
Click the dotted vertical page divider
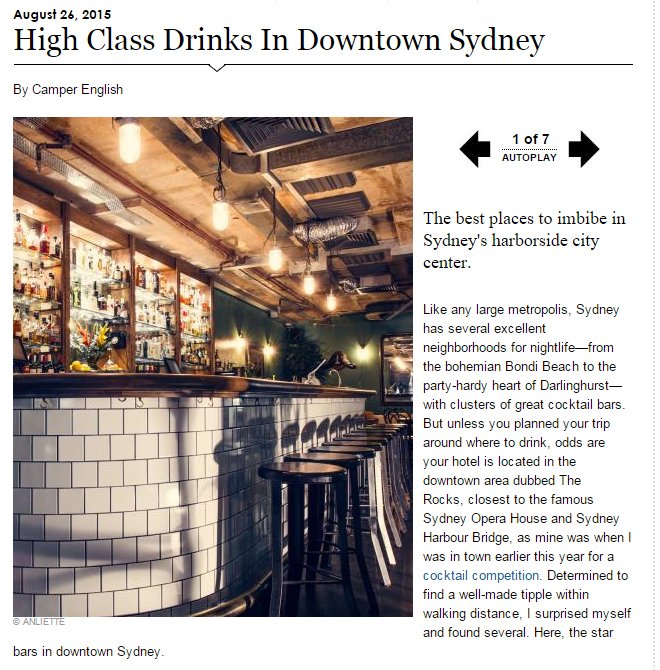coord(654,335)
